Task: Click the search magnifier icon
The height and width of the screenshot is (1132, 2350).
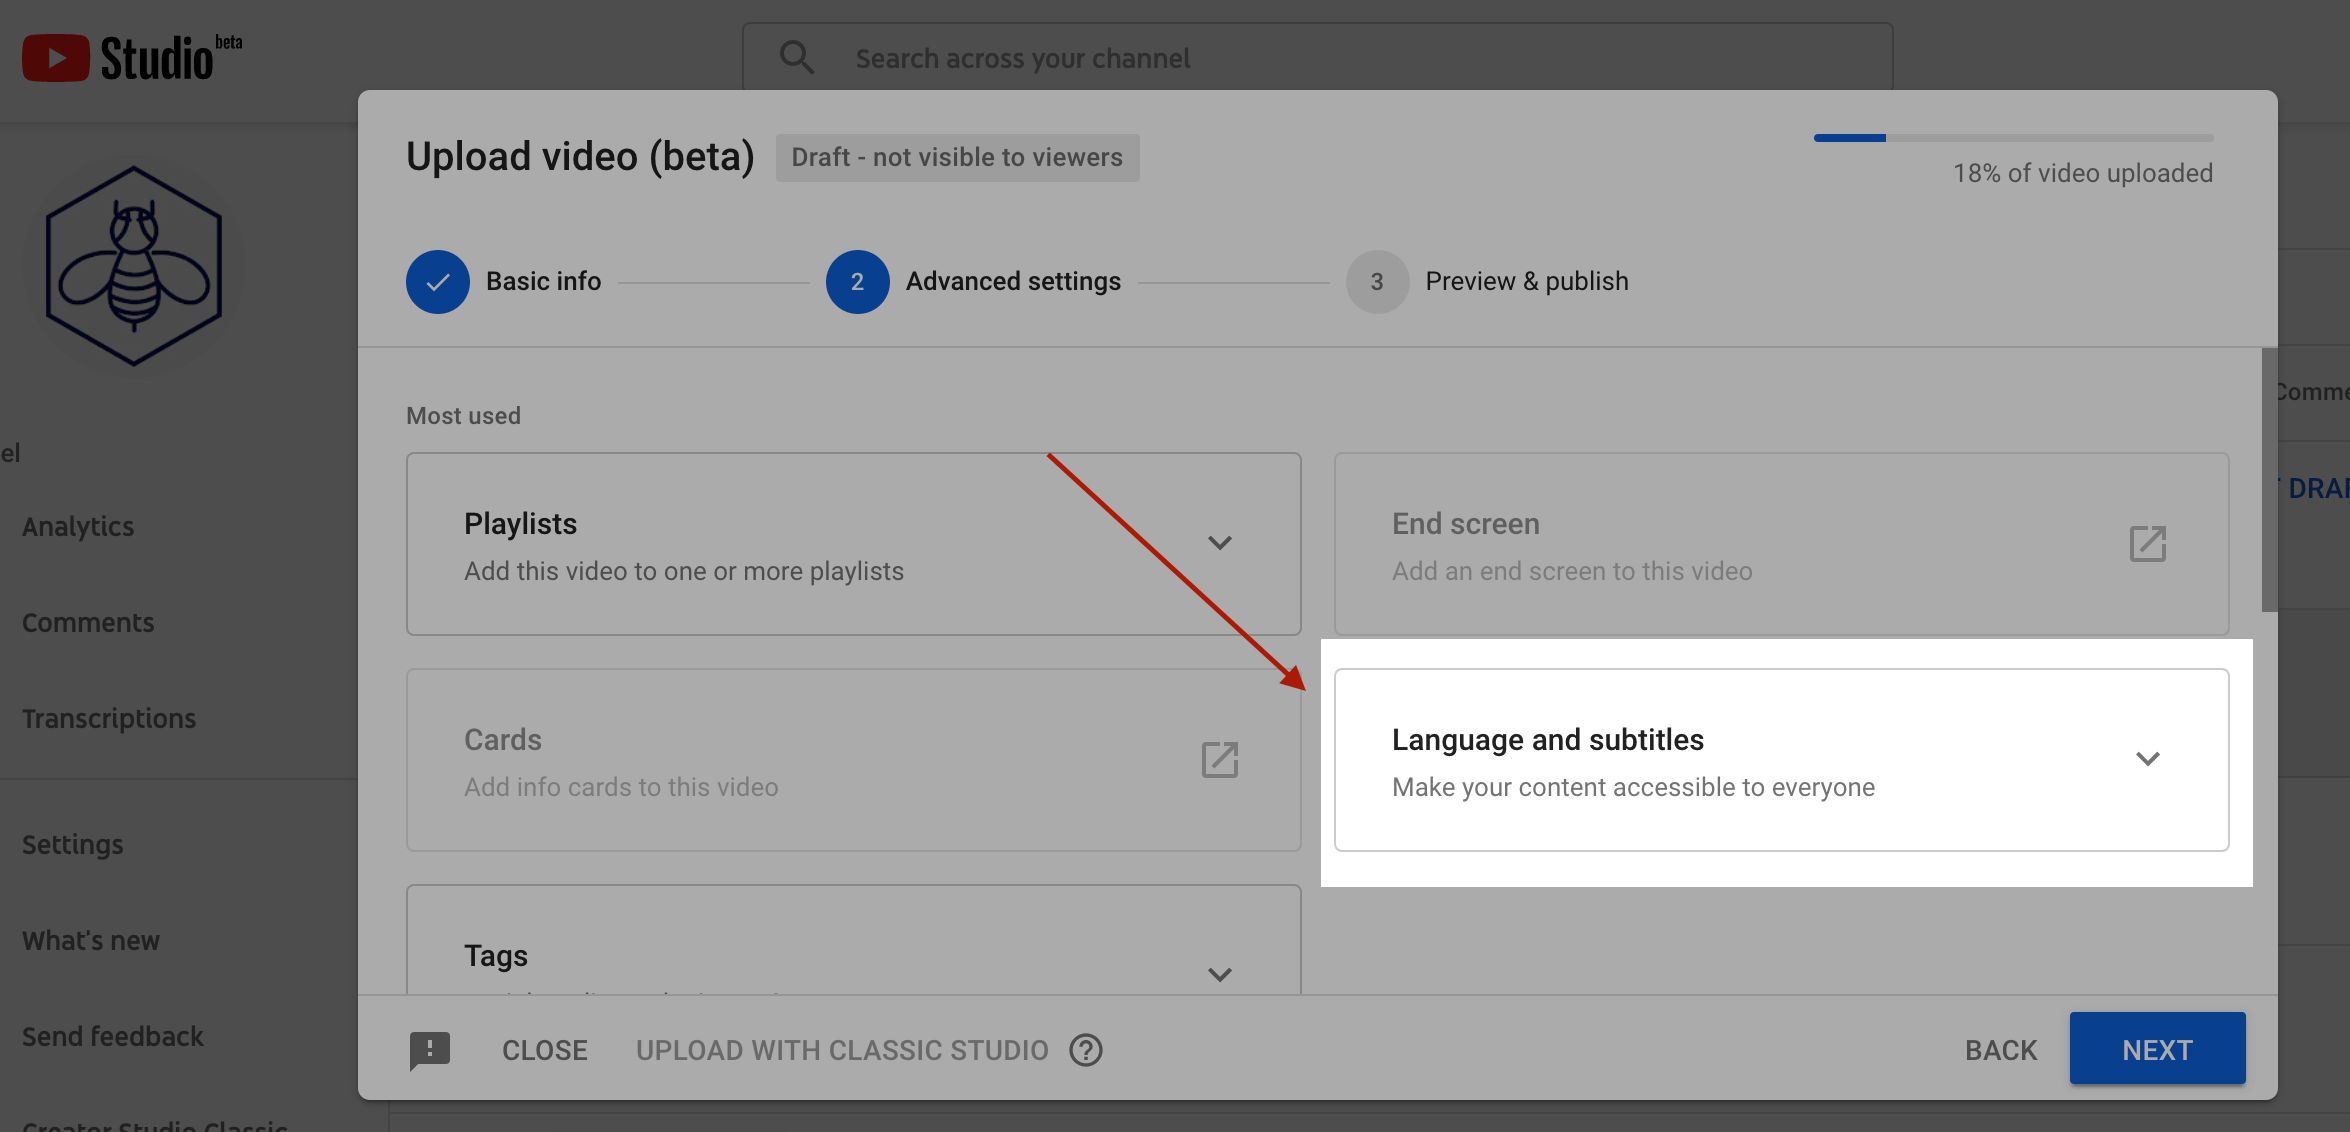Action: (x=796, y=58)
